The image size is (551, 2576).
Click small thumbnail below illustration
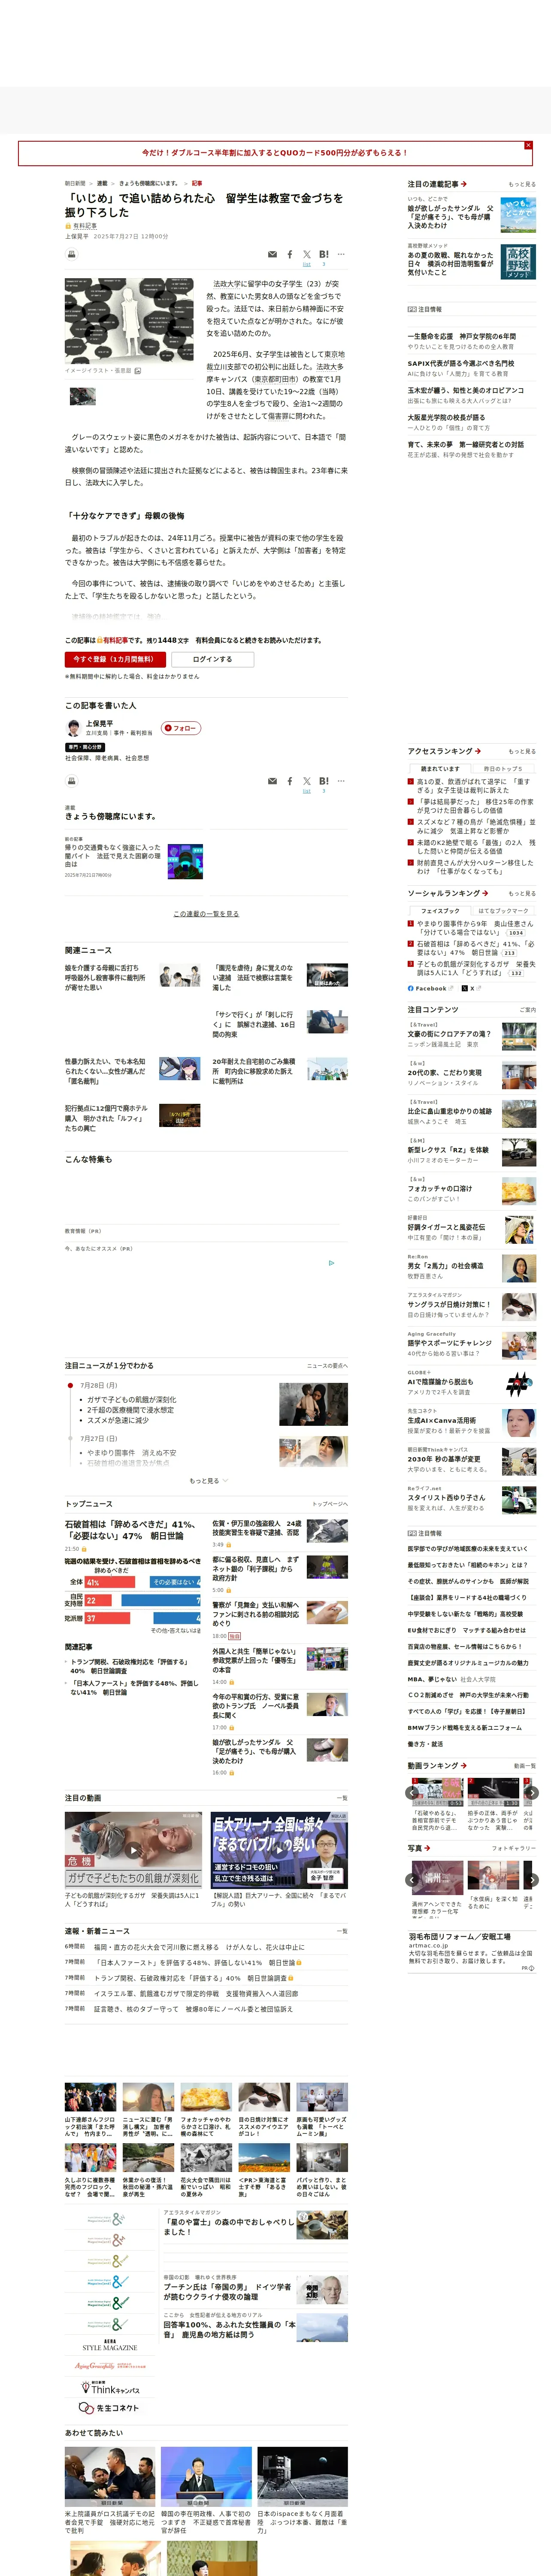[83, 396]
